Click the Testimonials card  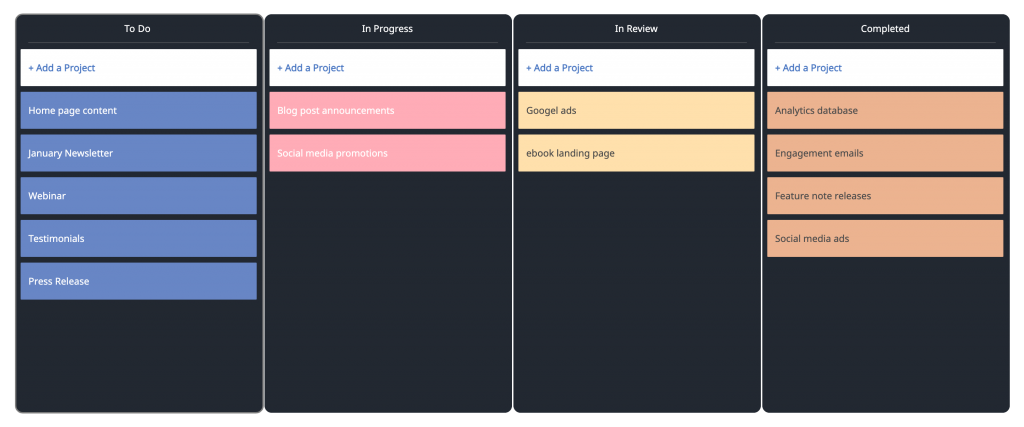[138, 239]
